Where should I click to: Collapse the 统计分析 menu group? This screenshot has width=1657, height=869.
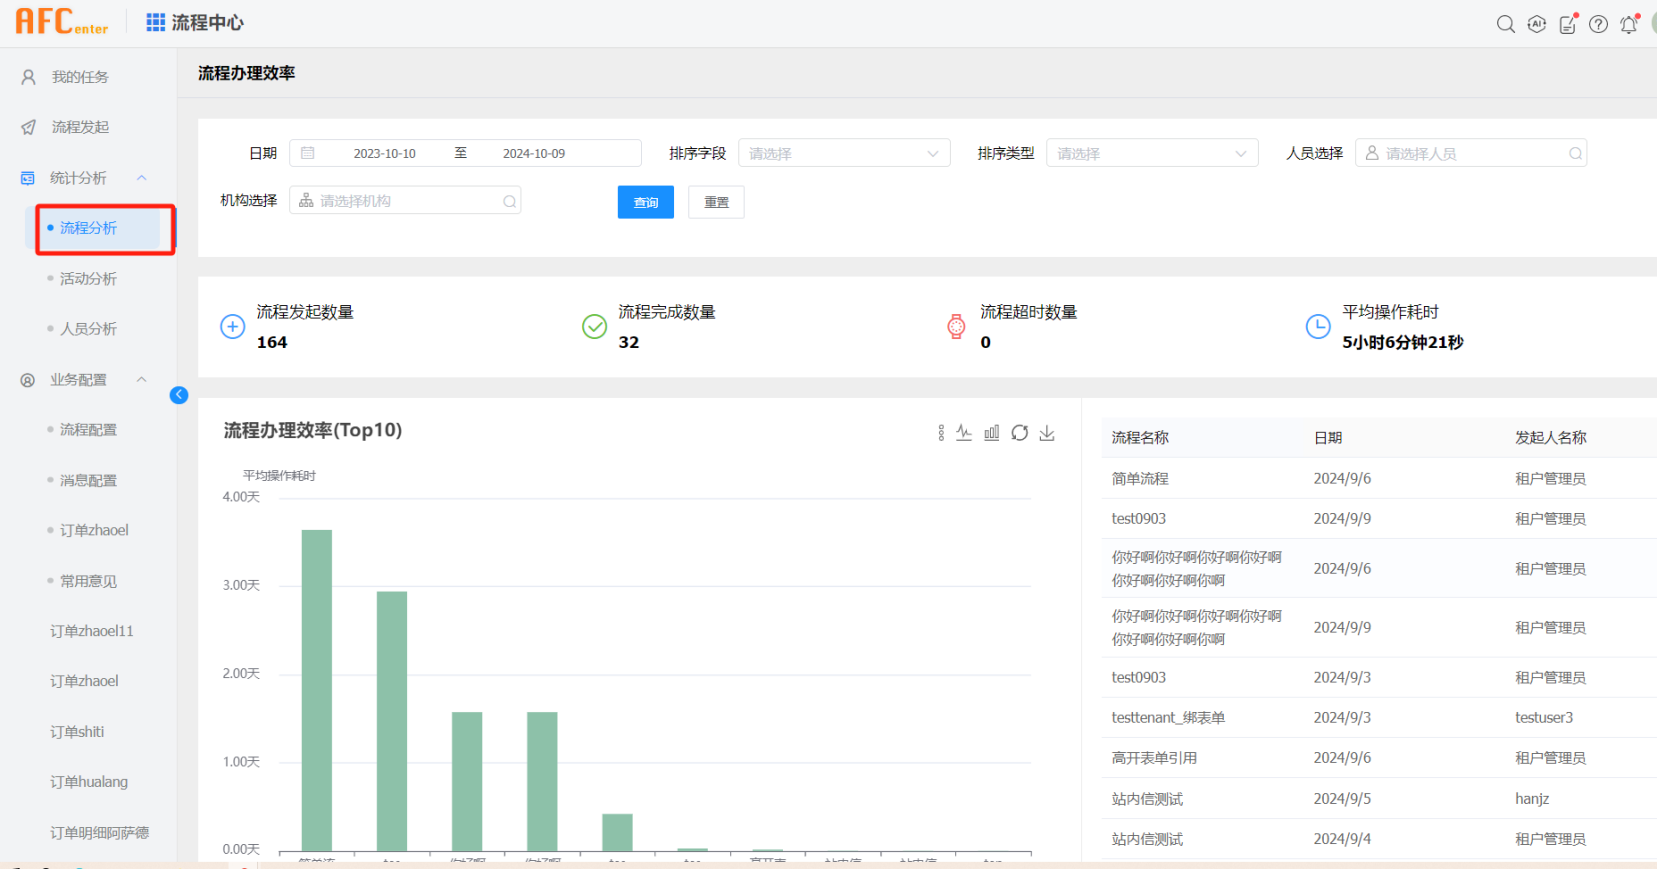(x=142, y=178)
